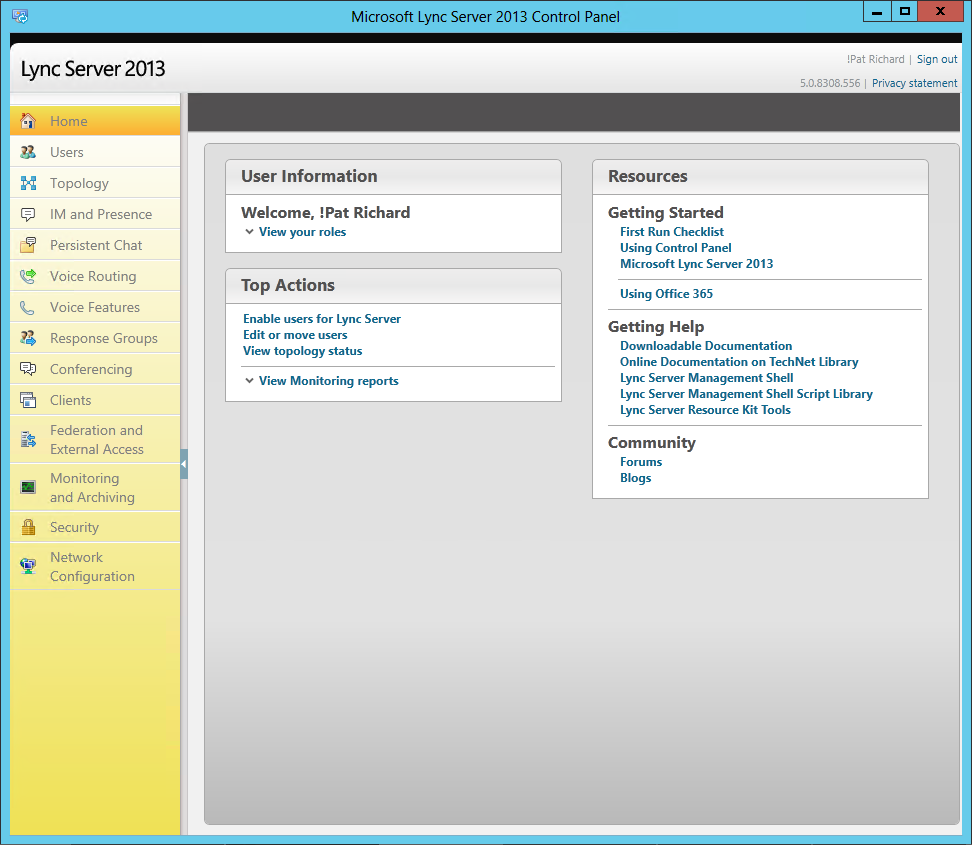Open the Using Control Panel link
The image size is (972, 845).
pos(676,248)
